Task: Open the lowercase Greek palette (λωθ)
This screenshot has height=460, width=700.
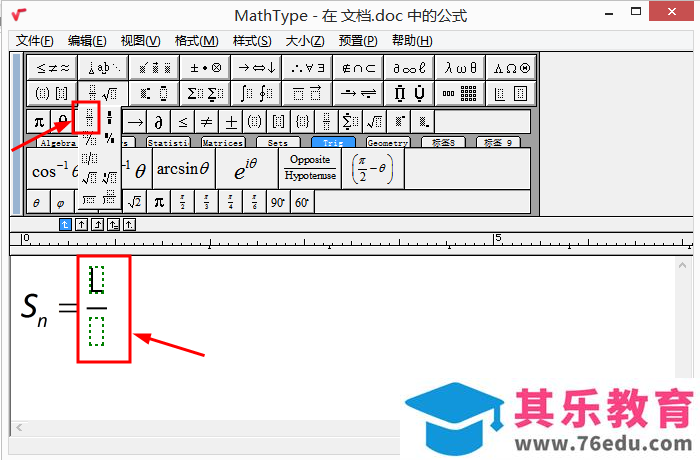Action: tap(460, 67)
